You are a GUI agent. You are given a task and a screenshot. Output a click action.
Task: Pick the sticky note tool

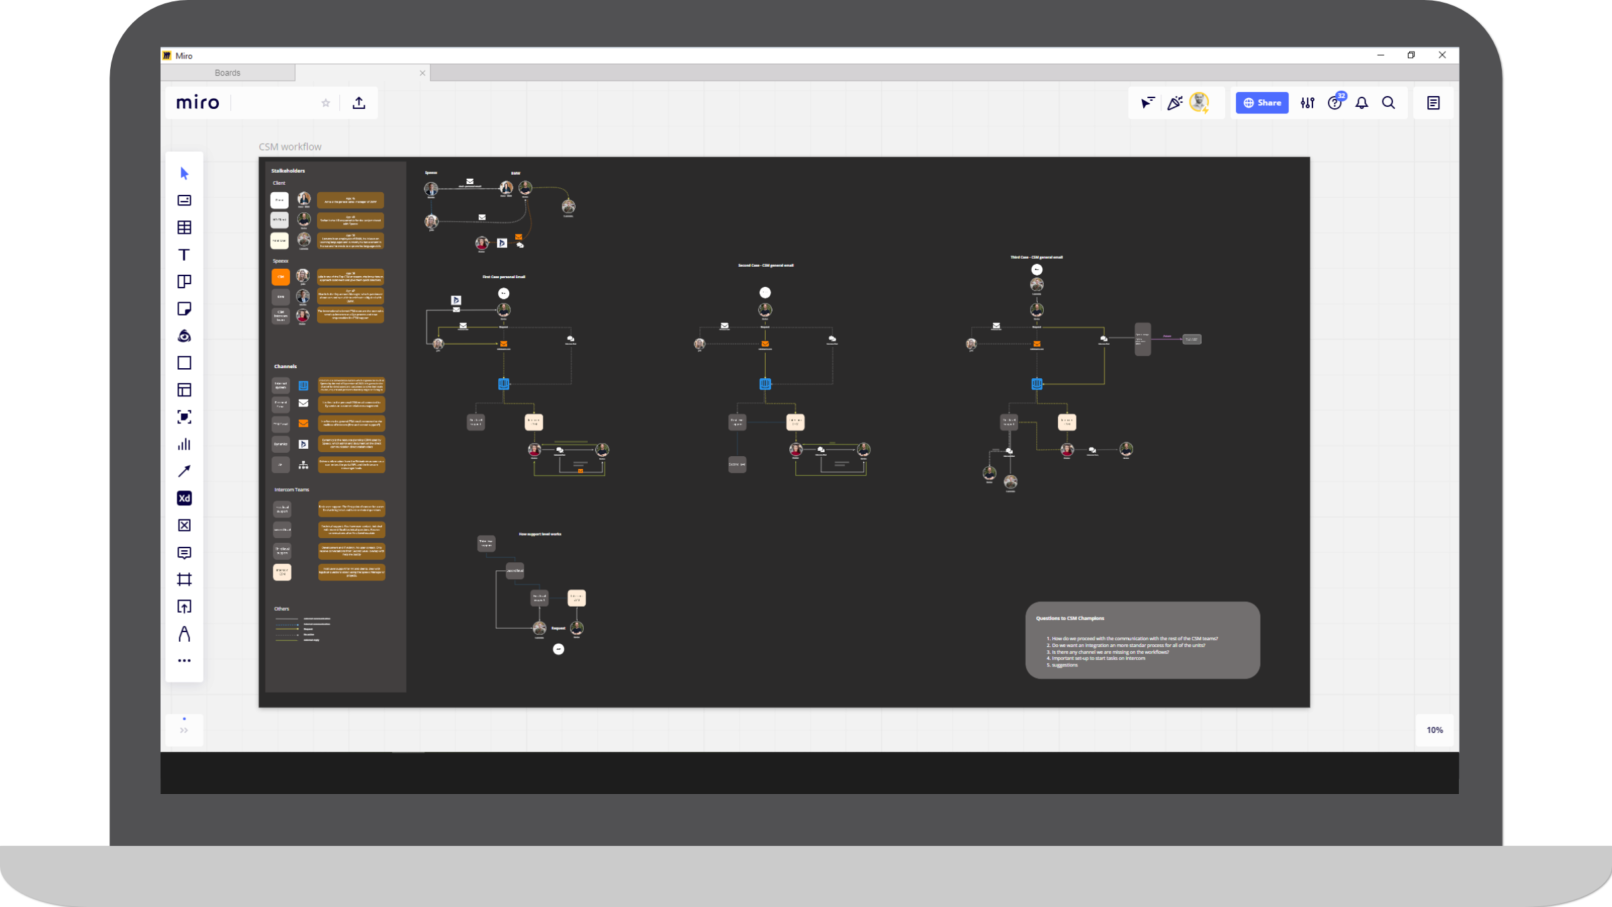184,309
